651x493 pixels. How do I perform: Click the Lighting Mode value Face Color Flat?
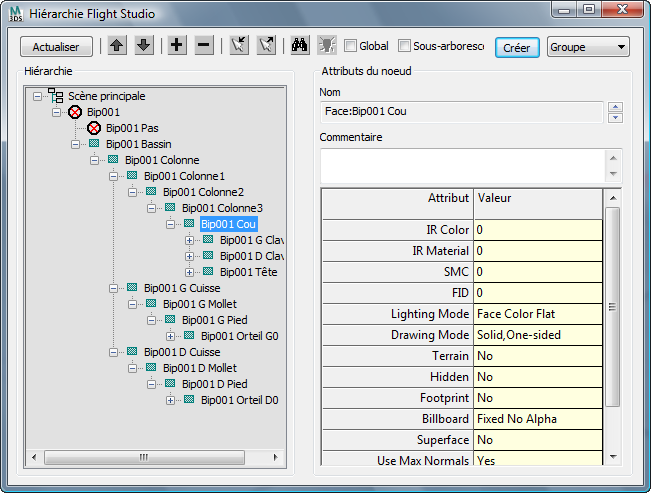click(x=538, y=314)
